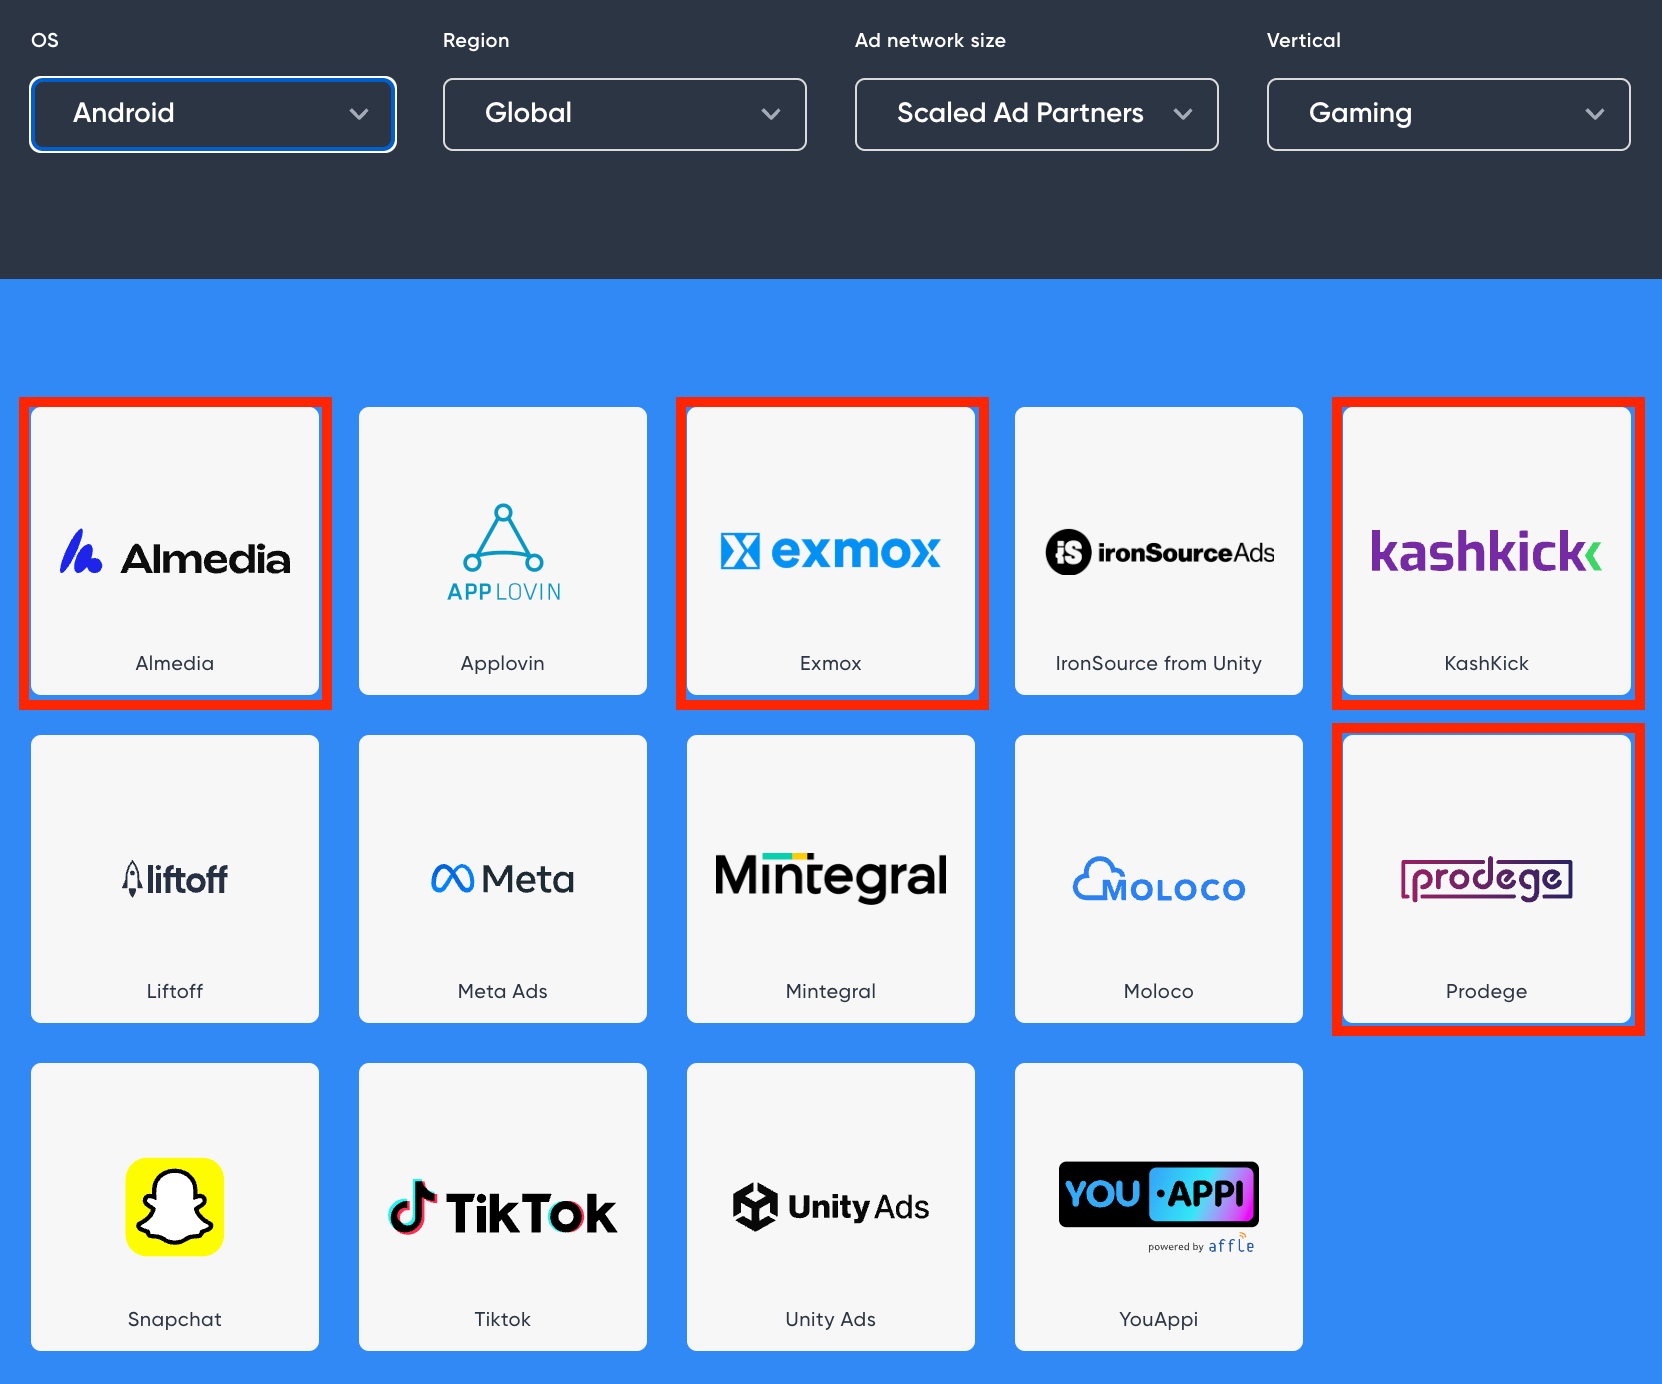
Task: Select the Moloco card label
Action: pyautogui.click(x=1159, y=991)
